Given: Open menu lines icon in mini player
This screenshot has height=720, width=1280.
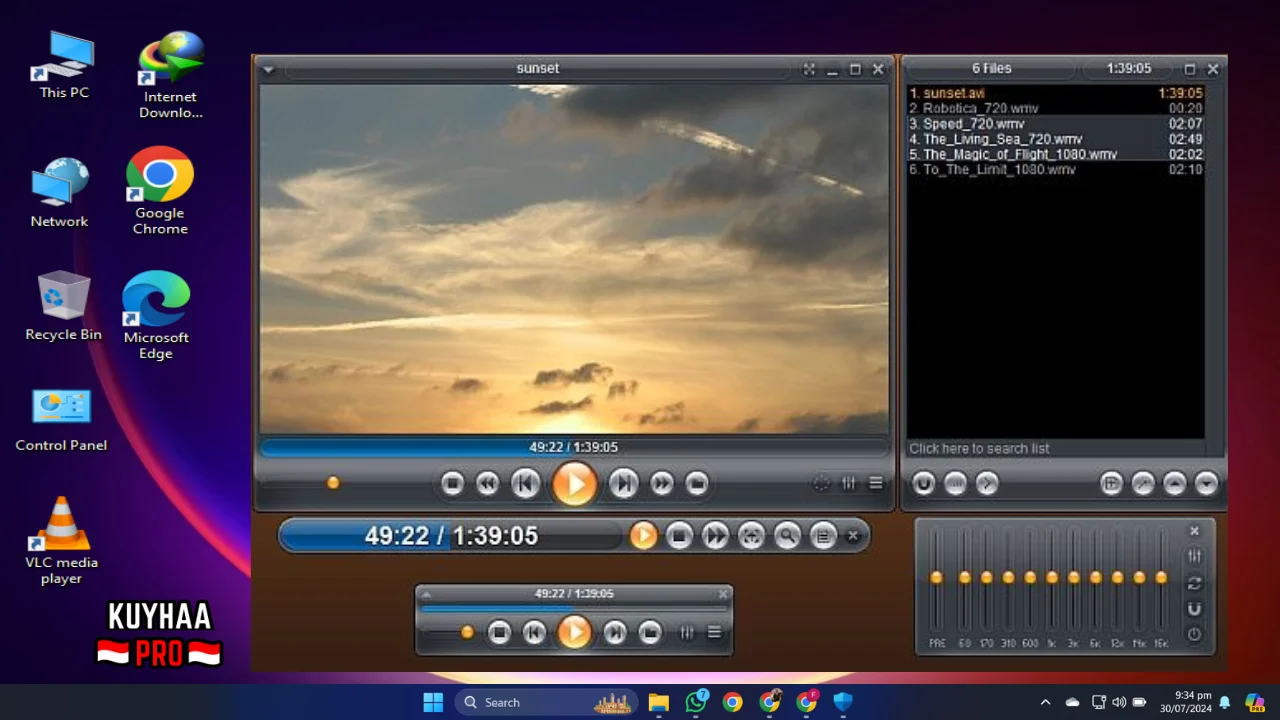Looking at the screenshot, I should pos(714,632).
